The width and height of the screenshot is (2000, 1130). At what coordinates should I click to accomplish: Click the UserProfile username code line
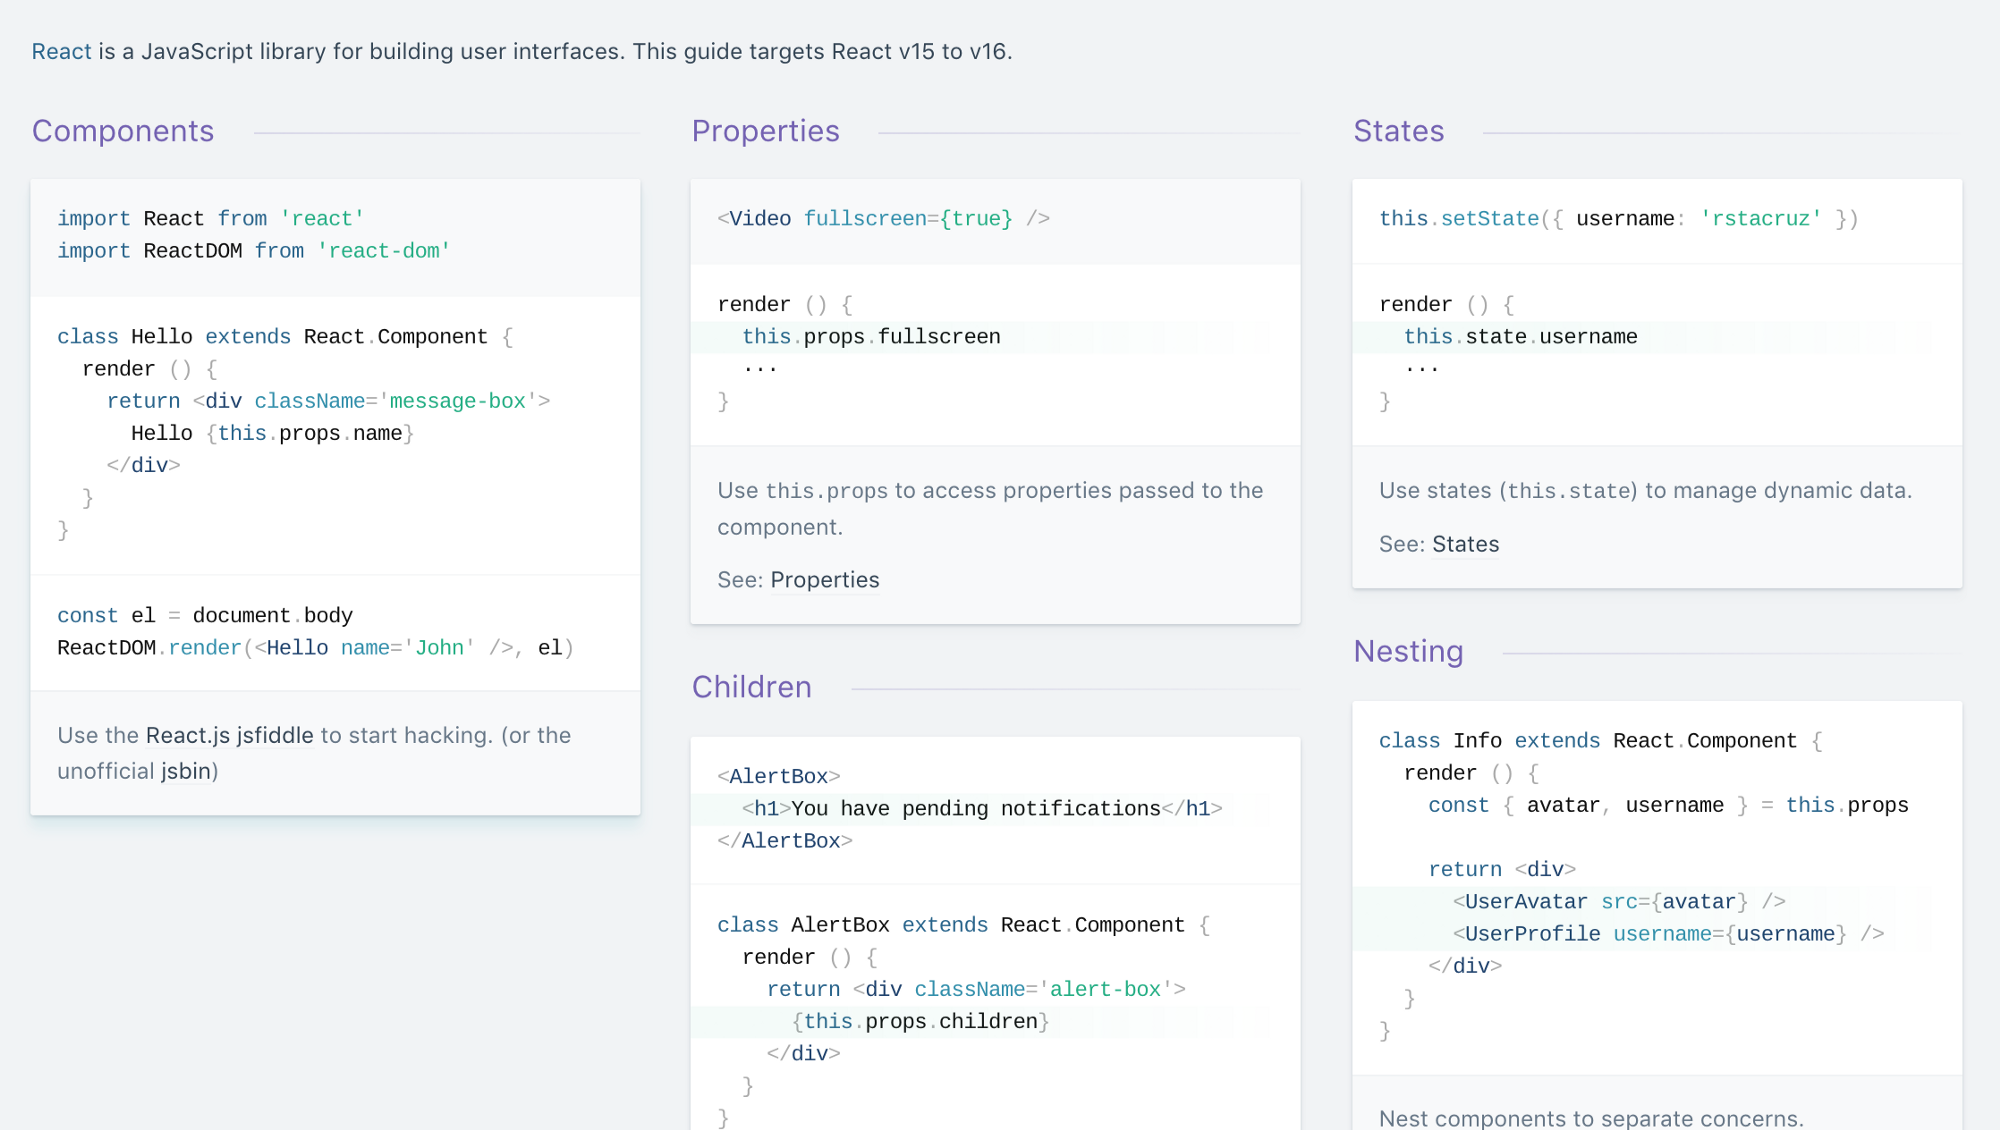point(1667,934)
